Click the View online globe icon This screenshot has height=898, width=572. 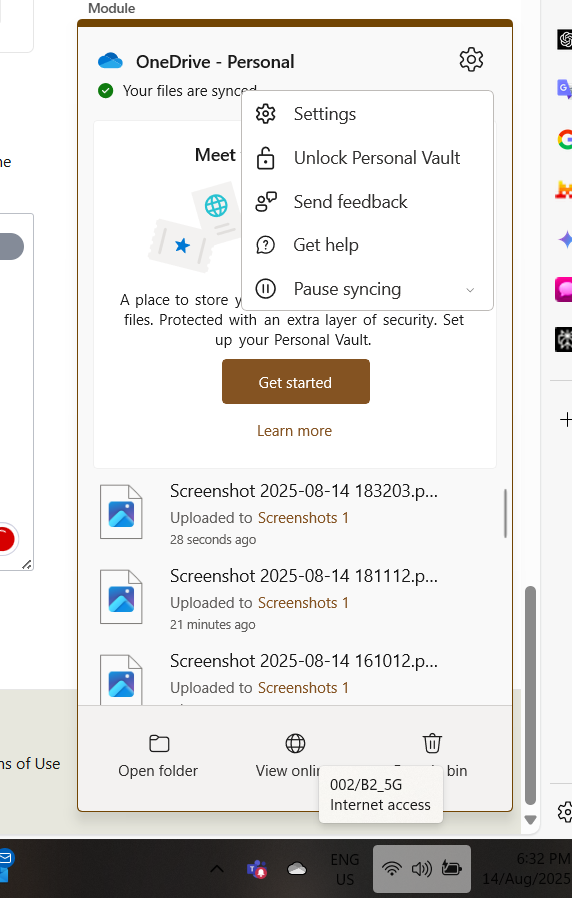[x=295, y=743]
